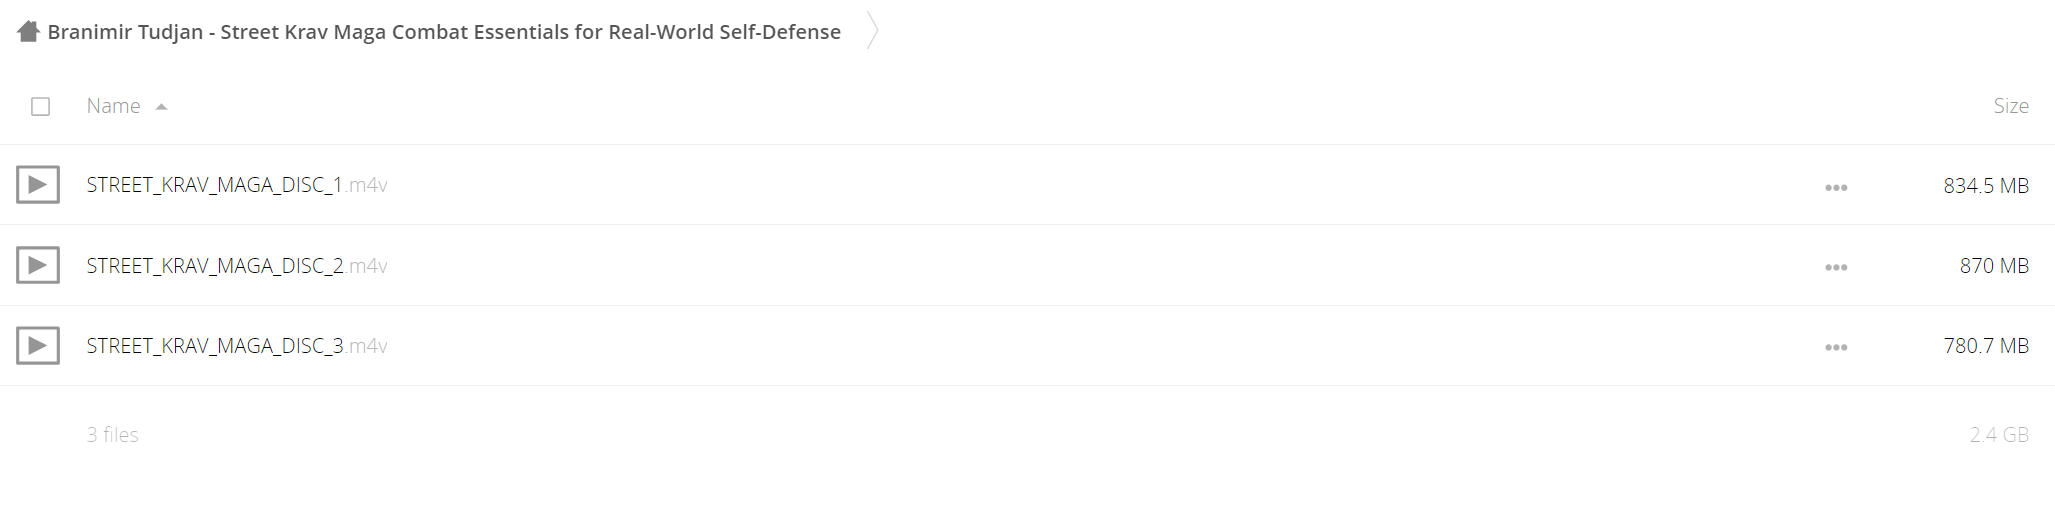
Task: Select the 780.7 MB size cell
Action: (x=1986, y=345)
